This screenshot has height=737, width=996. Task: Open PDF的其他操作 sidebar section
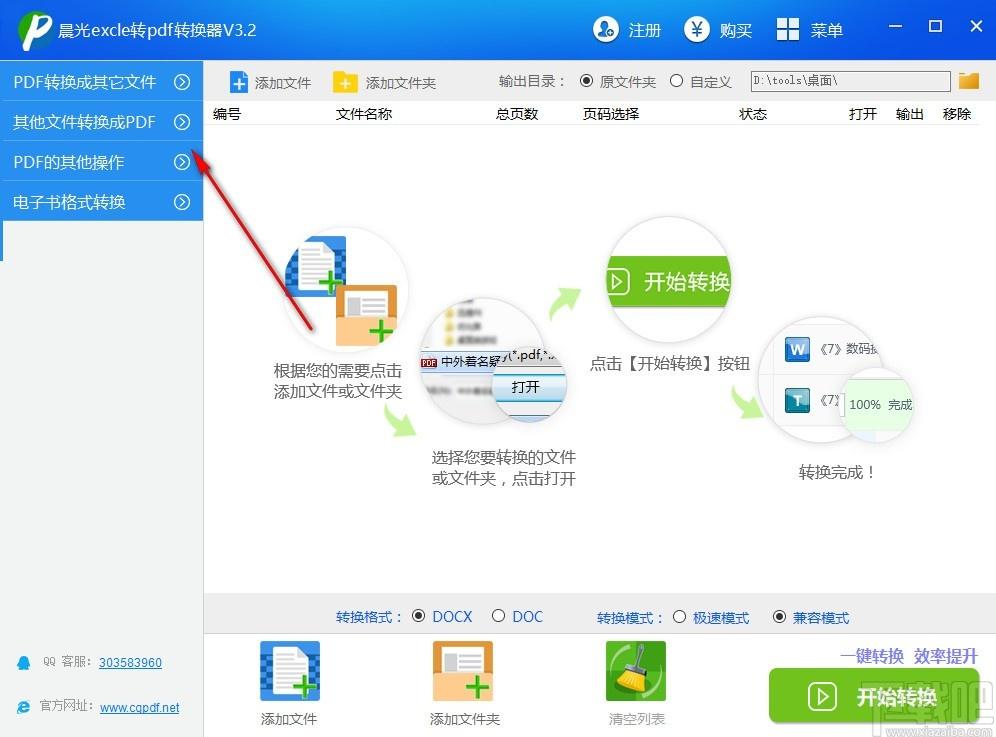click(102, 161)
